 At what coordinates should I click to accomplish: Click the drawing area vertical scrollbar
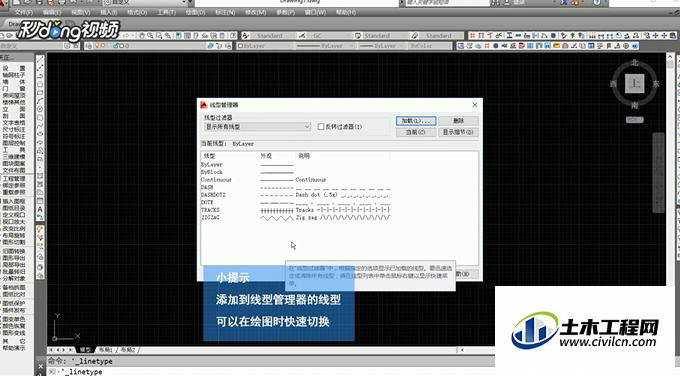tap(670, 169)
